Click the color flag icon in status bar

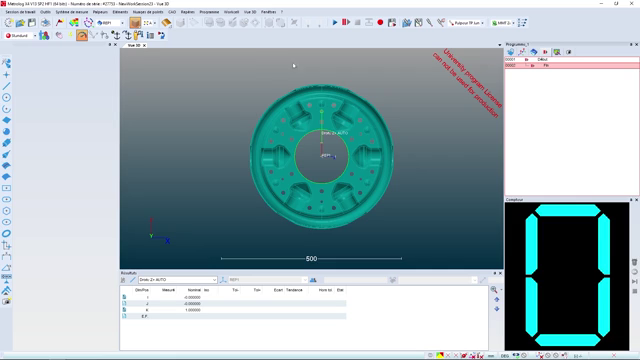tap(440, 356)
